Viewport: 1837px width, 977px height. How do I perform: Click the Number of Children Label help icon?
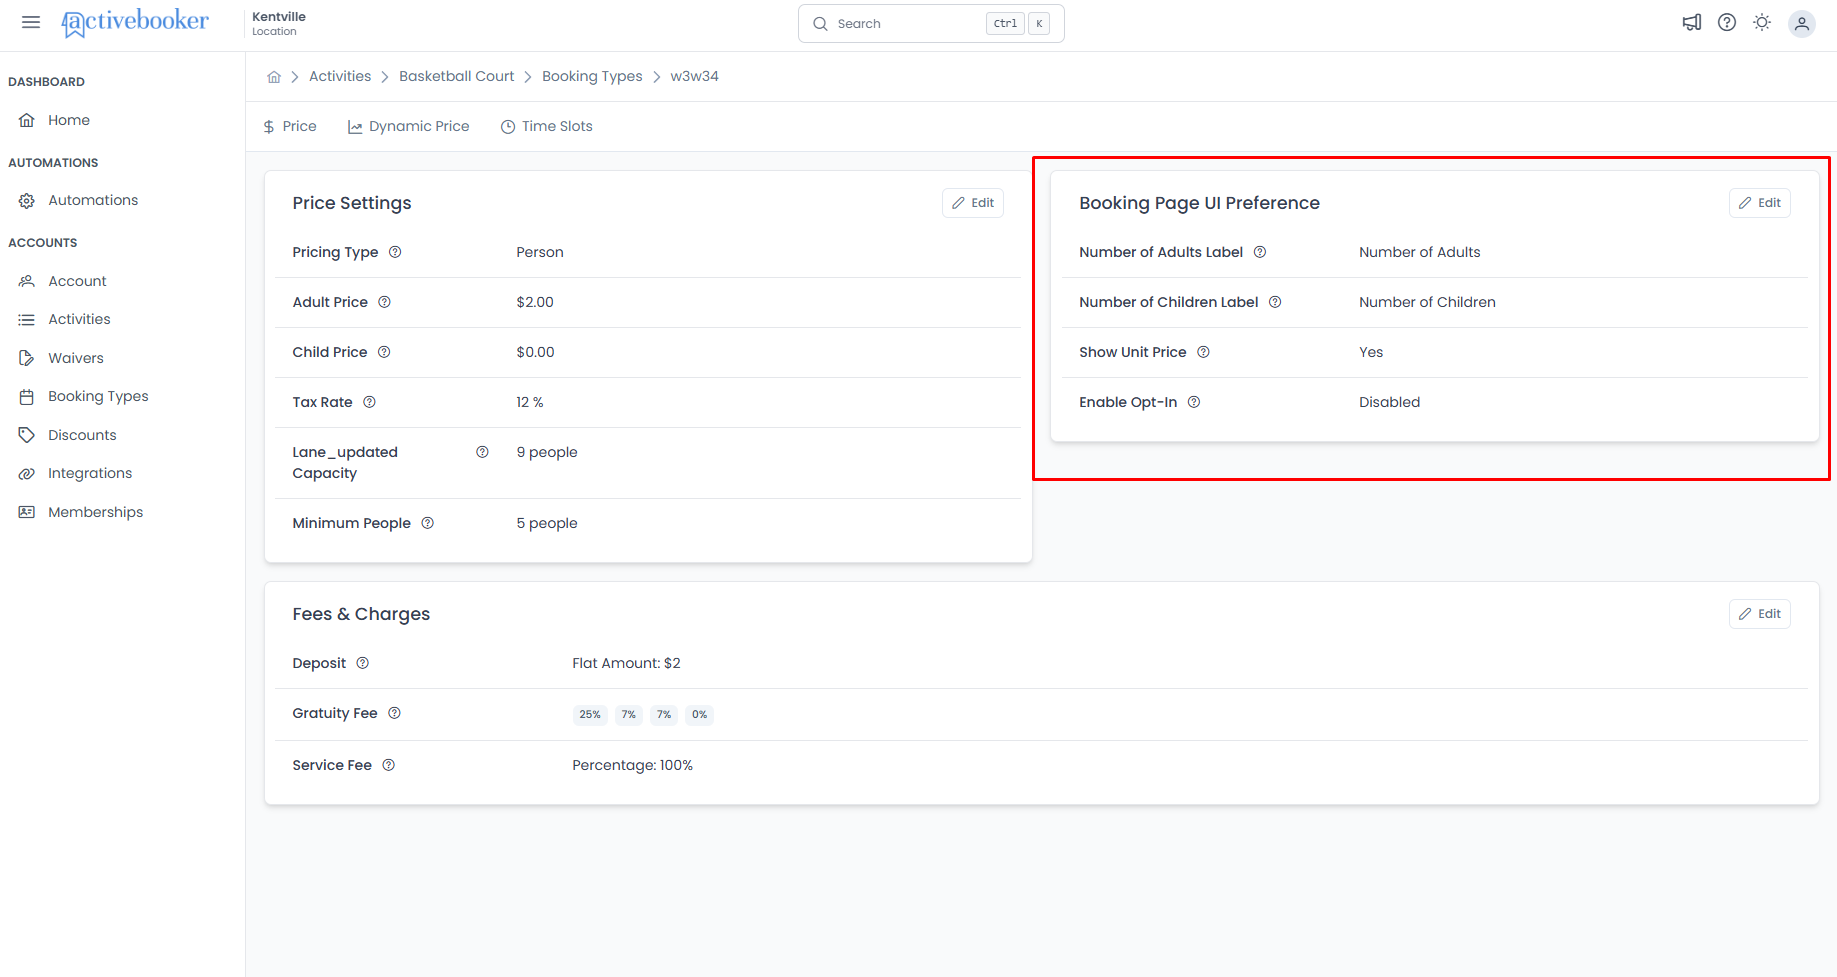(x=1275, y=302)
